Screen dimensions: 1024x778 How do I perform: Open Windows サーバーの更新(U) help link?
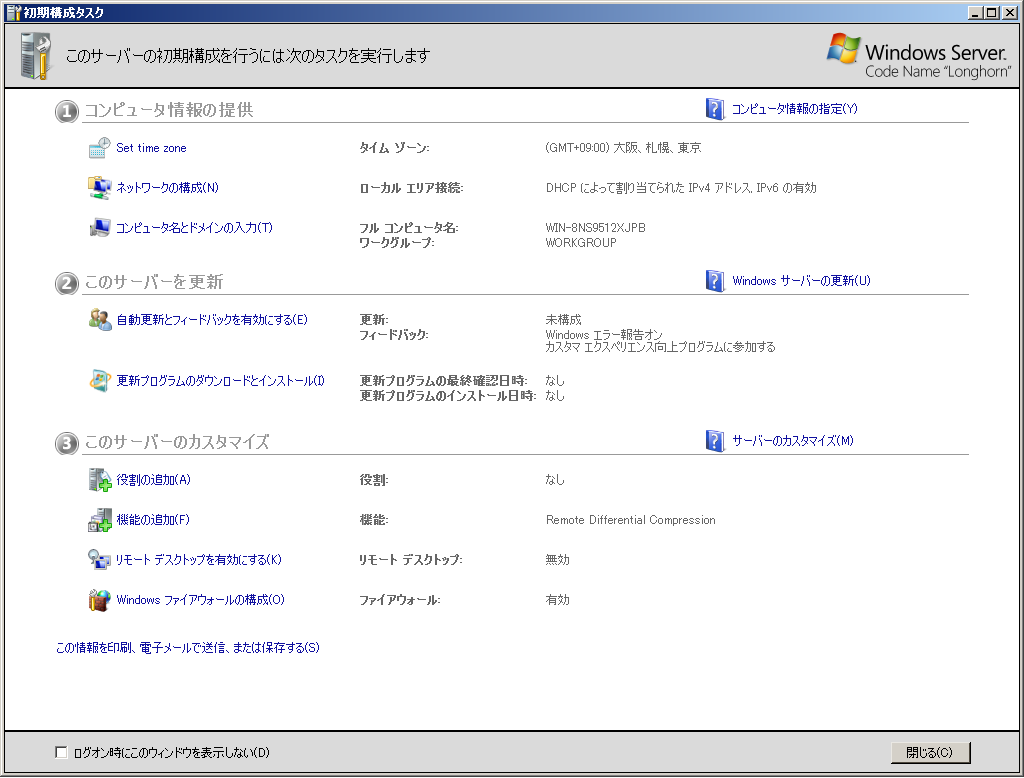click(801, 281)
